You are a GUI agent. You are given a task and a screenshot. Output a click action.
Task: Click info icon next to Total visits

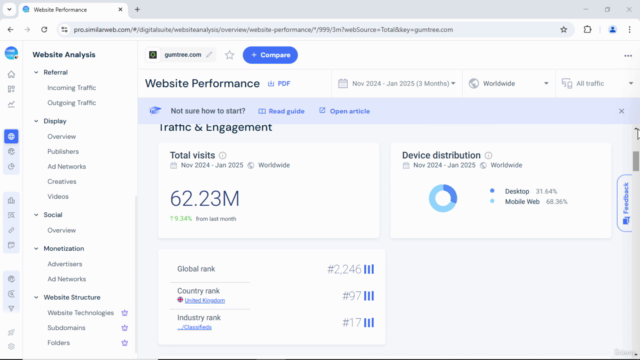point(222,156)
